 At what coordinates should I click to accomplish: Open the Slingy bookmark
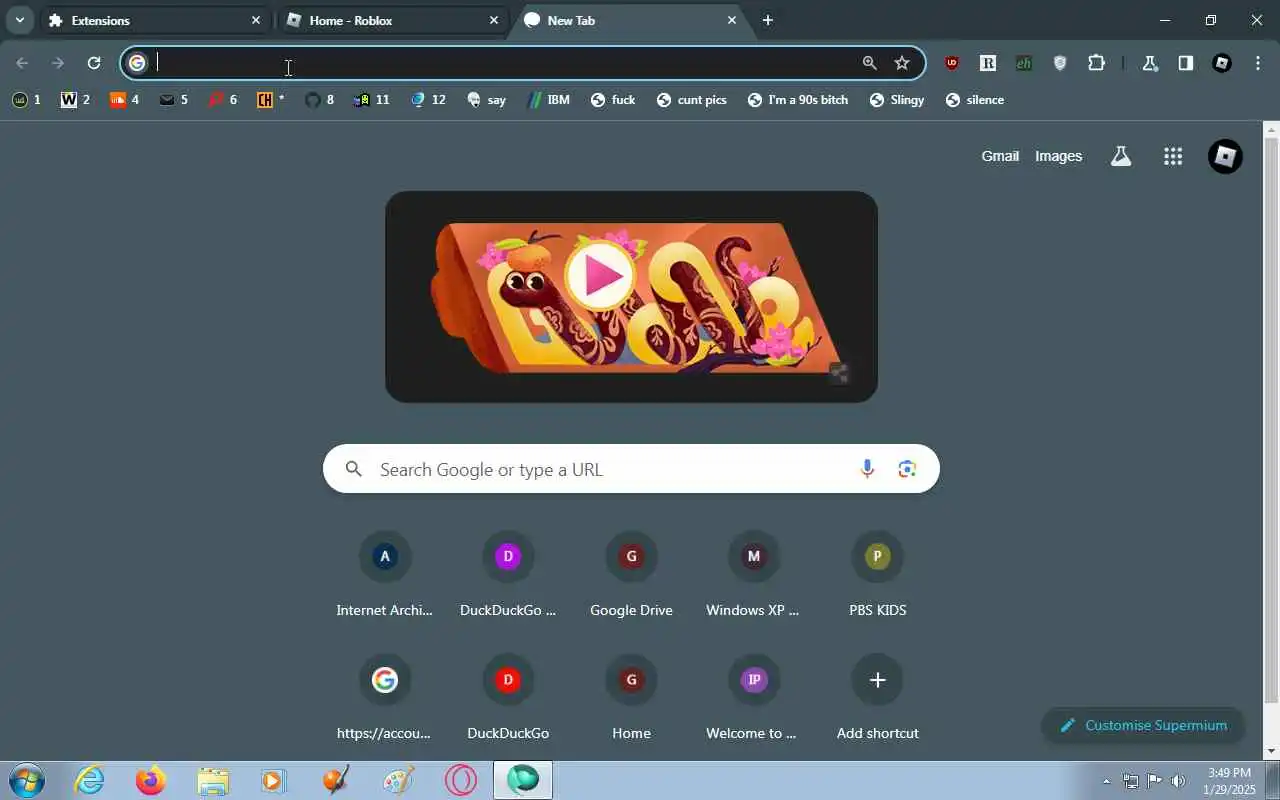(897, 100)
